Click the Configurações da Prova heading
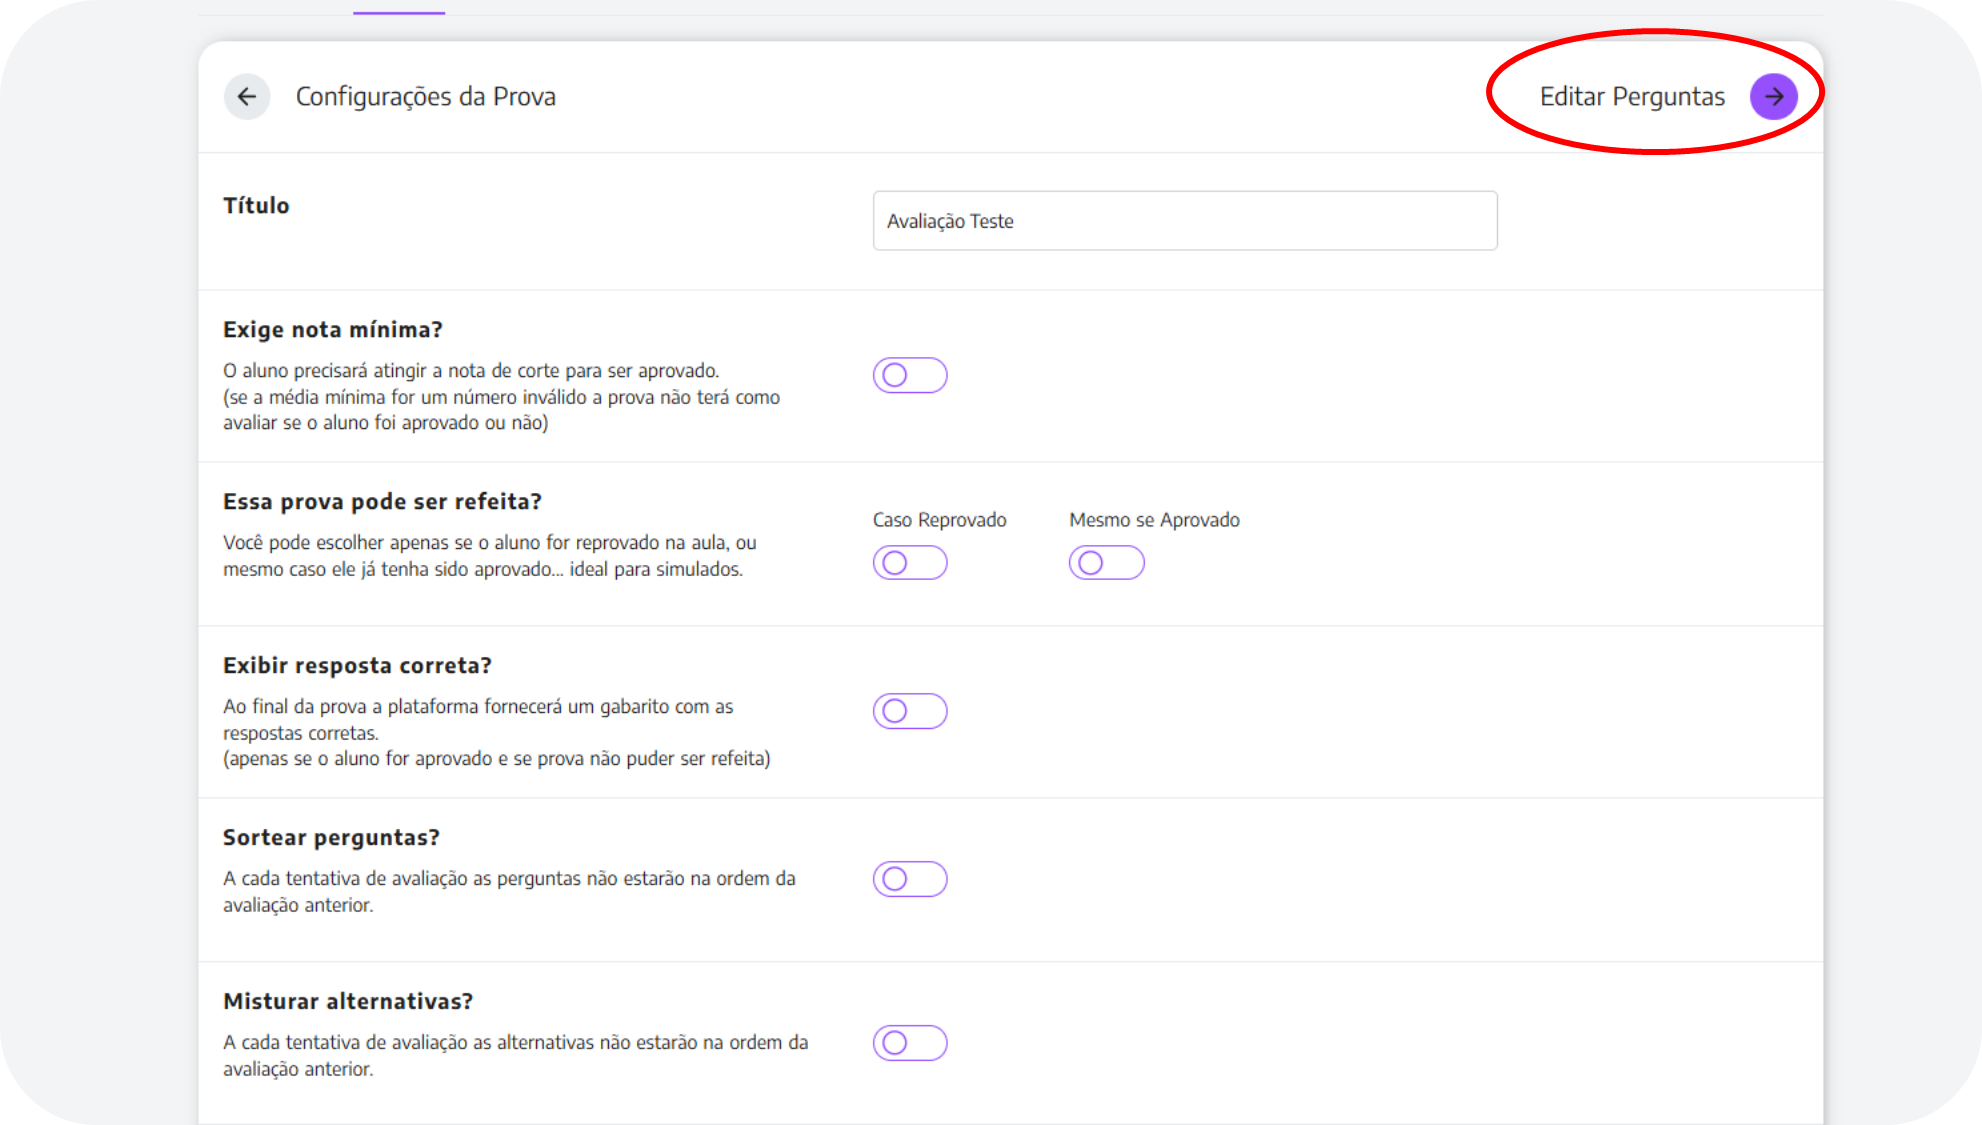This screenshot has height=1125, width=1982. tap(425, 97)
